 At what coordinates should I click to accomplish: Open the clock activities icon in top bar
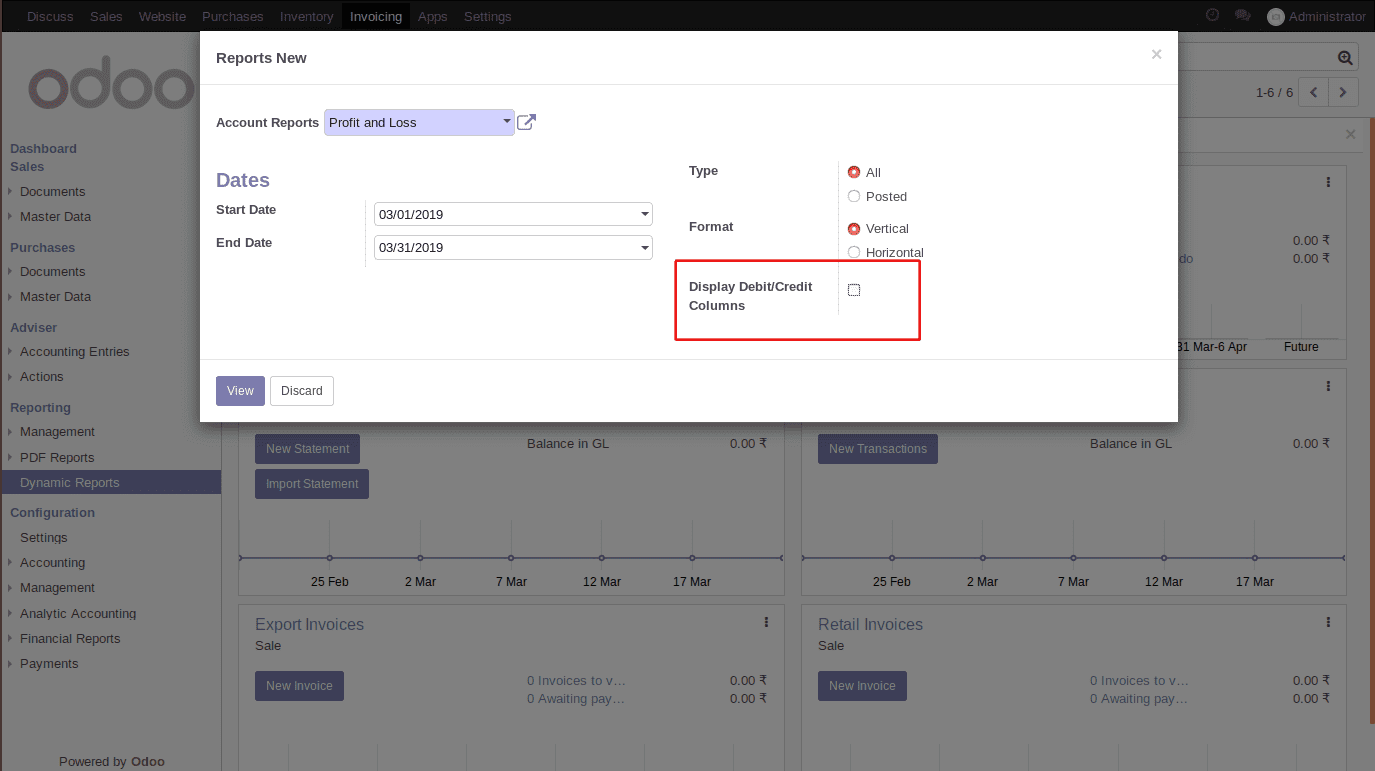pos(1213,15)
